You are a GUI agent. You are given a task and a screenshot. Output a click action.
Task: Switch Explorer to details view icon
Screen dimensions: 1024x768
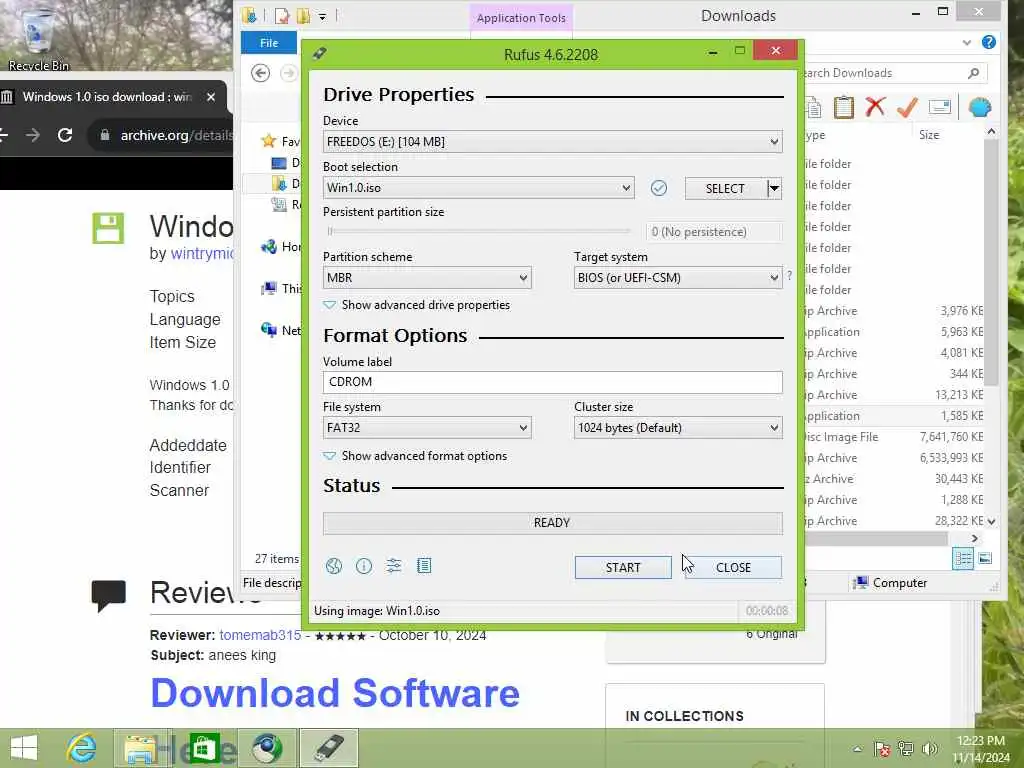[963, 558]
